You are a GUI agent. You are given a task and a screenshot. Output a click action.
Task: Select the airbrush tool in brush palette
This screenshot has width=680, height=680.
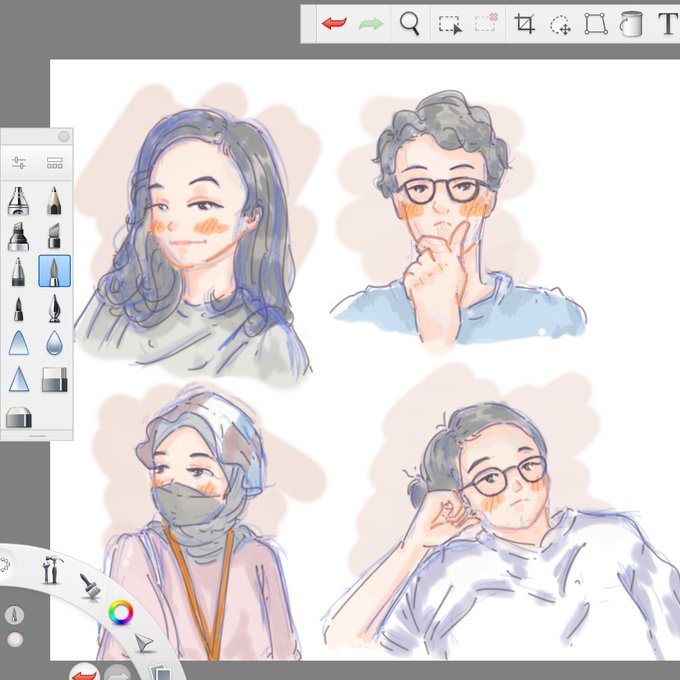click(18, 201)
